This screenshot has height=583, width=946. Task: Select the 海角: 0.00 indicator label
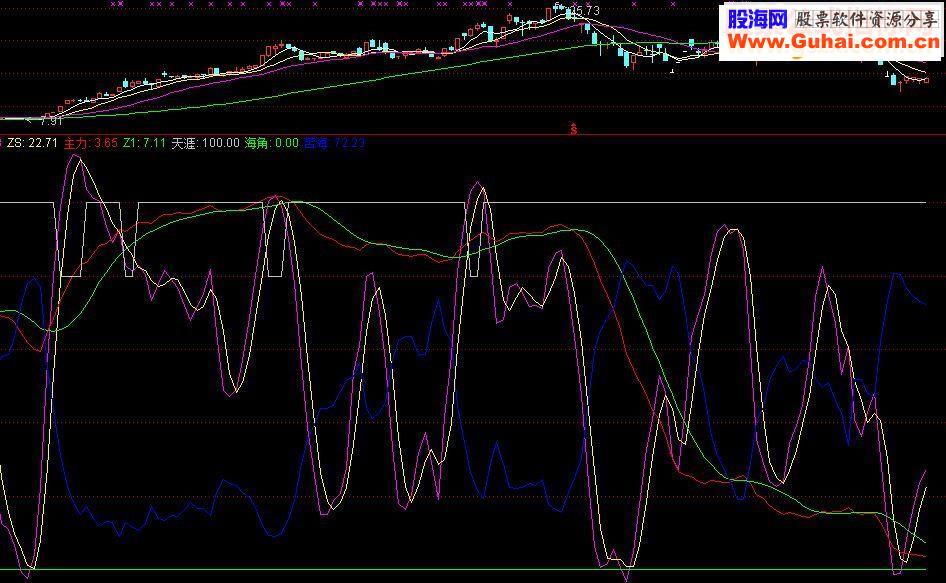(271, 143)
